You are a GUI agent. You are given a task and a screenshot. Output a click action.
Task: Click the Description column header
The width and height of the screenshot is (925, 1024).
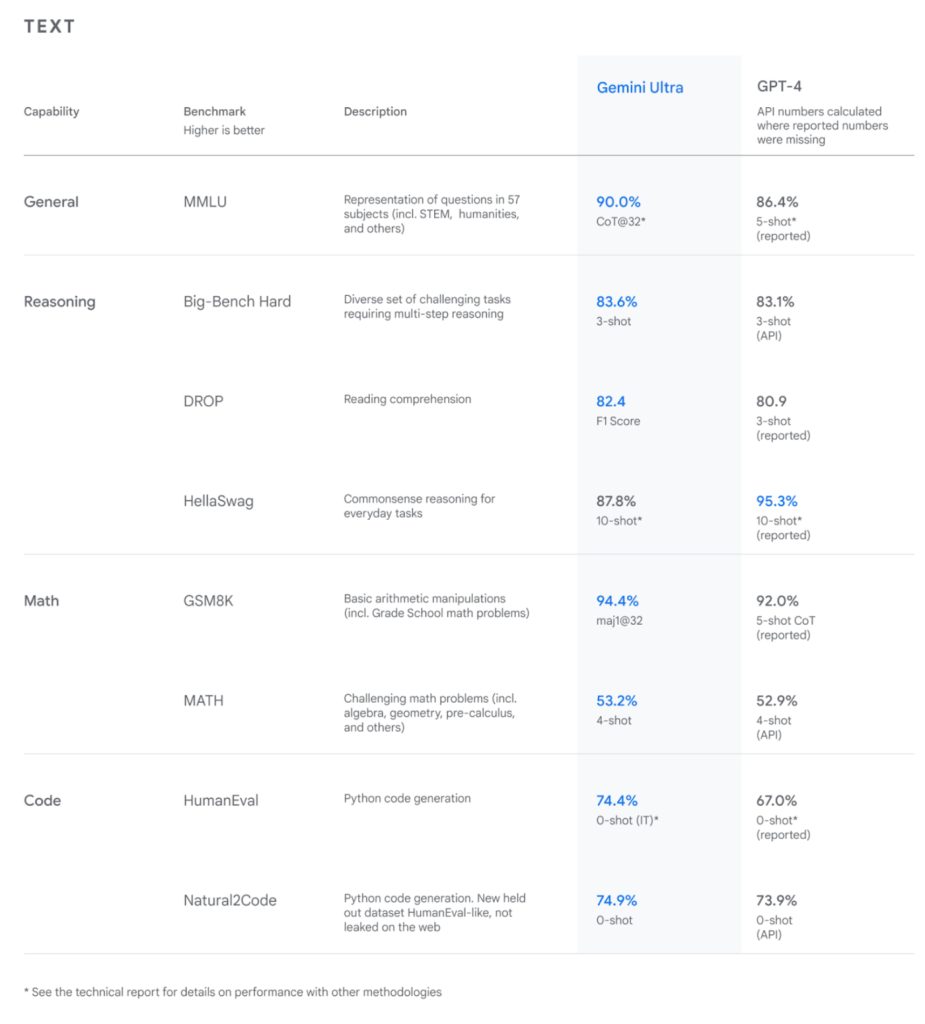375,112
